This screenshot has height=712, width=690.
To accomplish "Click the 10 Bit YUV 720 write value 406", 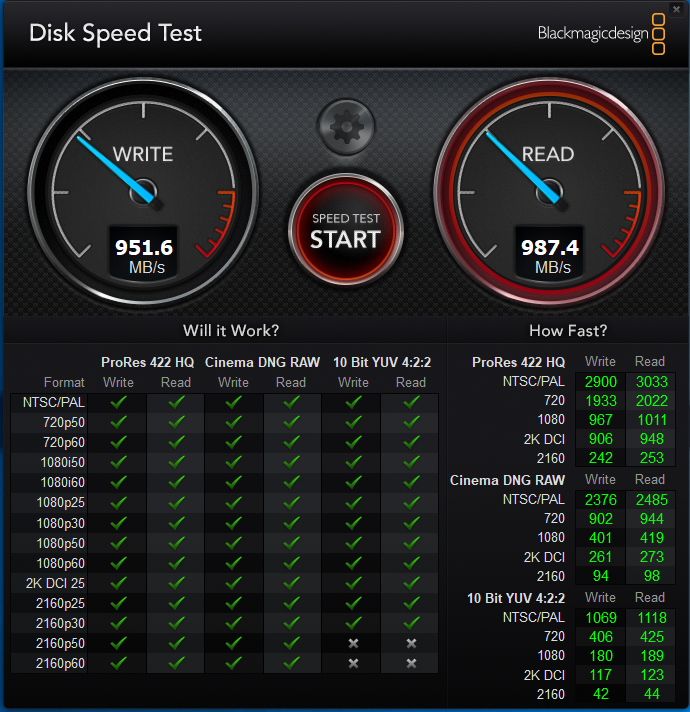I will coord(601,637).
